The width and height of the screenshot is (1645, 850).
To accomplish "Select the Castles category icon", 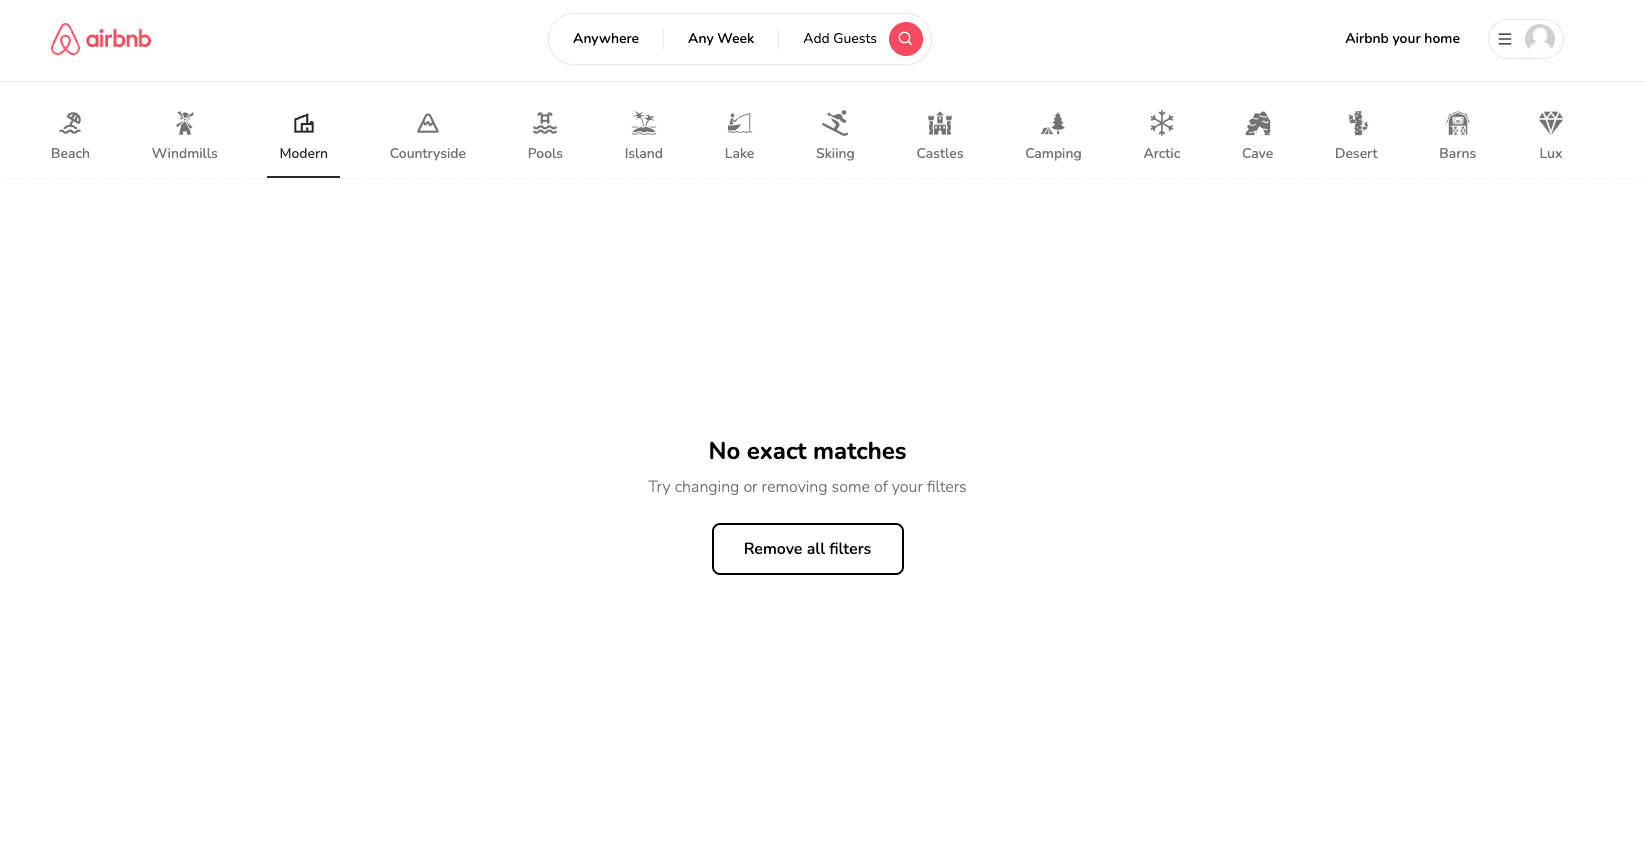I will pyautogui.click(x=940, y=123).
